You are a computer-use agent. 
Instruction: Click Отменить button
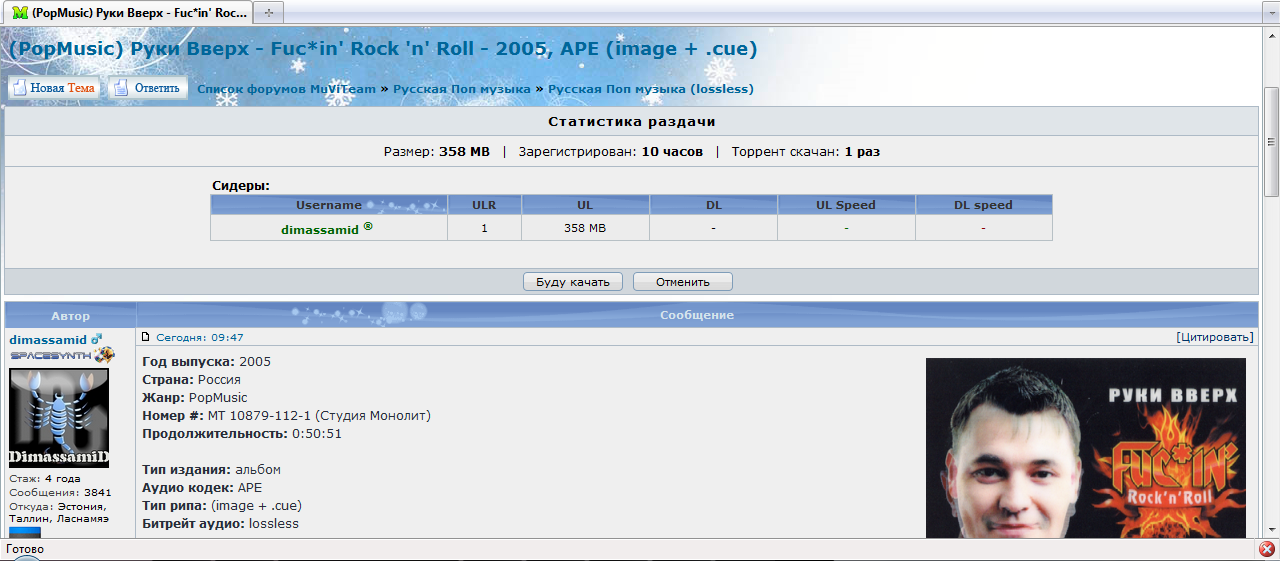[683, 282]
